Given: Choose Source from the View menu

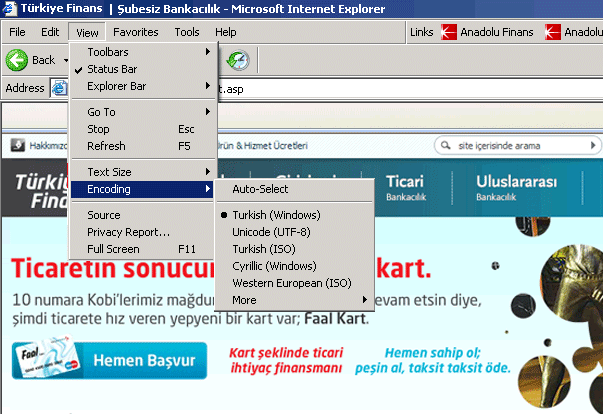Looking at the screenshot, I should tap(142, 215).
